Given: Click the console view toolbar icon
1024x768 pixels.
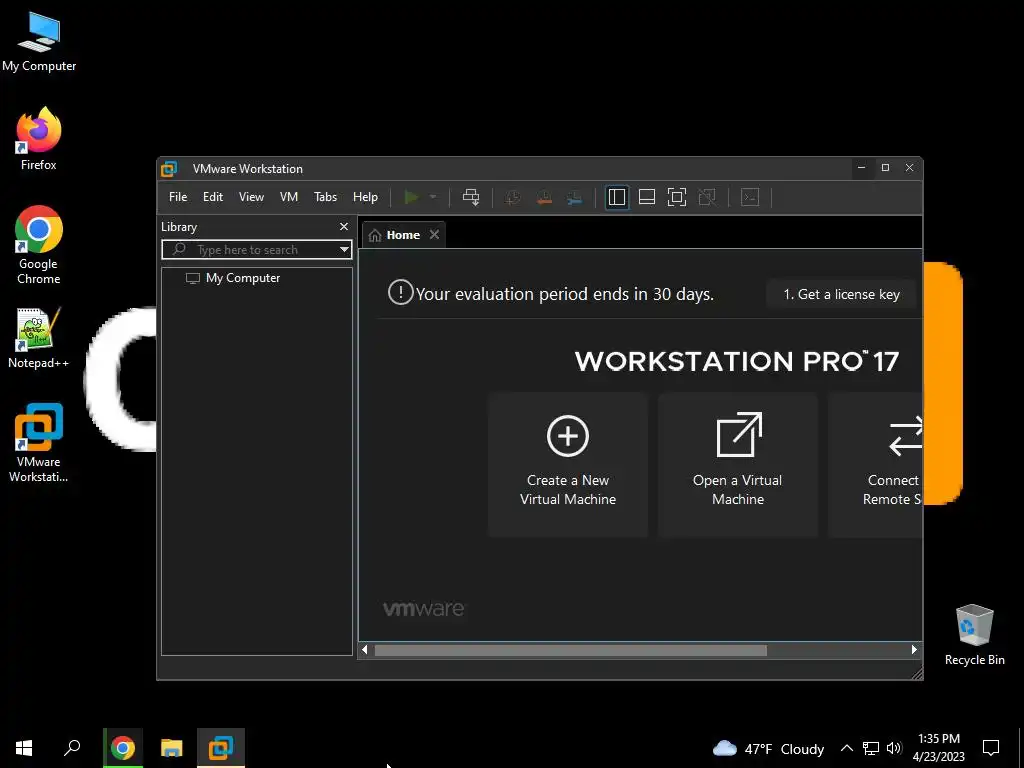Looking at the screenshot, I should coord(750,197).
